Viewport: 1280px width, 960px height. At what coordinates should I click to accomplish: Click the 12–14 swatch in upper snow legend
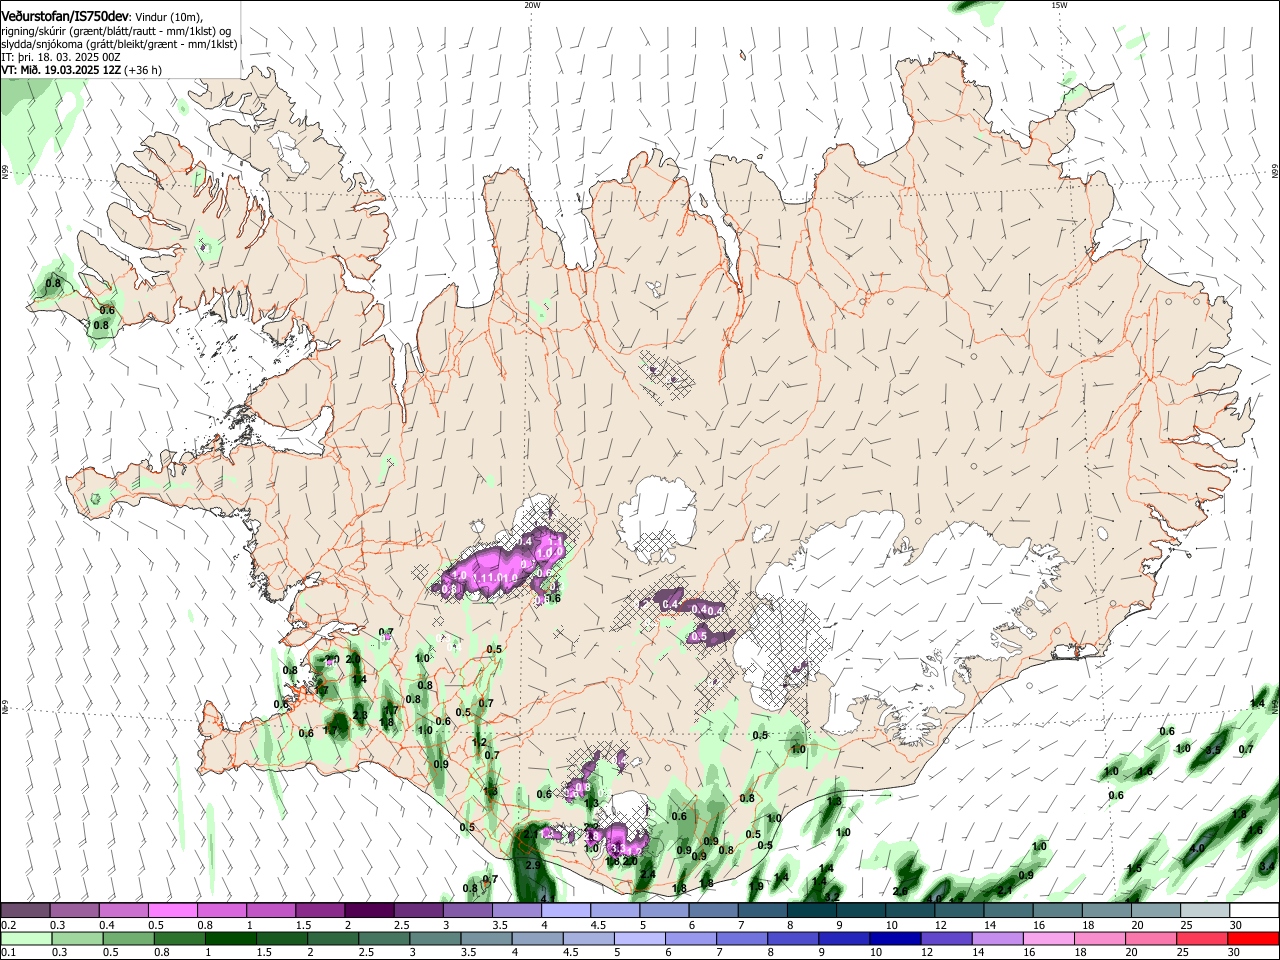[960, 911]
